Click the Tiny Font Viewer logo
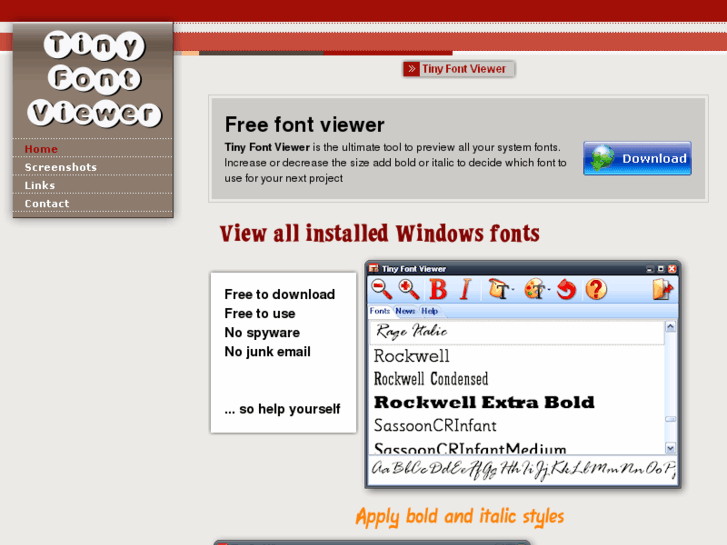The image size is (727, 545). click(x=94, y=79)
